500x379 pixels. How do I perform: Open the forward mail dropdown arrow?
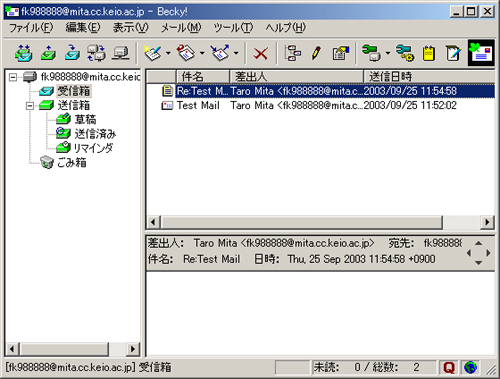click(x=236, y=53)
